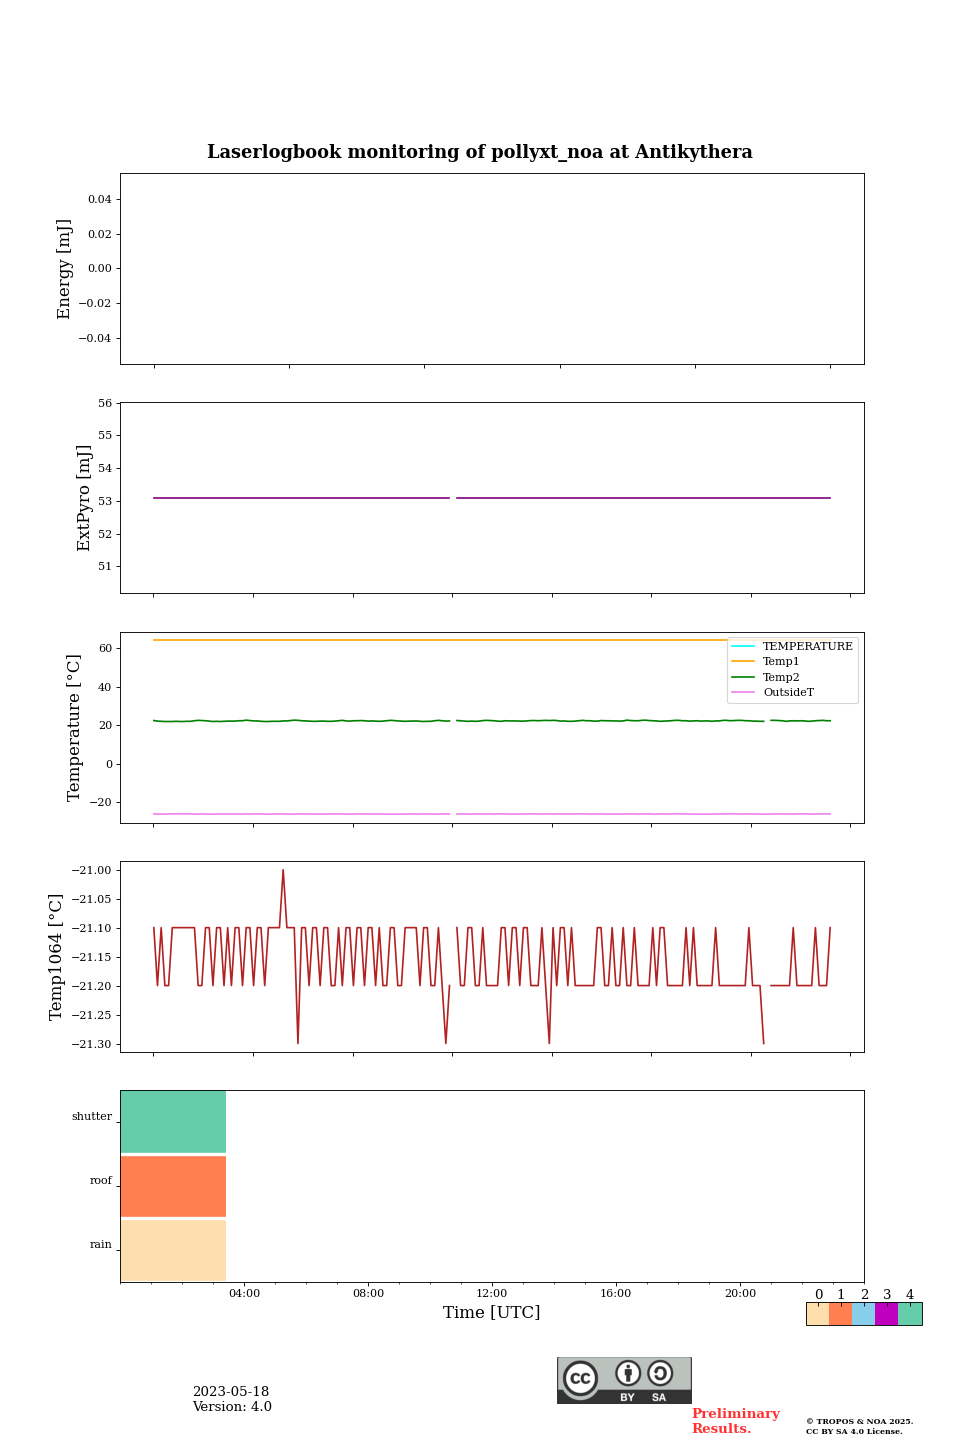Select orange swatch labeled 1 in colorbar
Screen dimensions: 960x1440
click(x=841, y=1314)
